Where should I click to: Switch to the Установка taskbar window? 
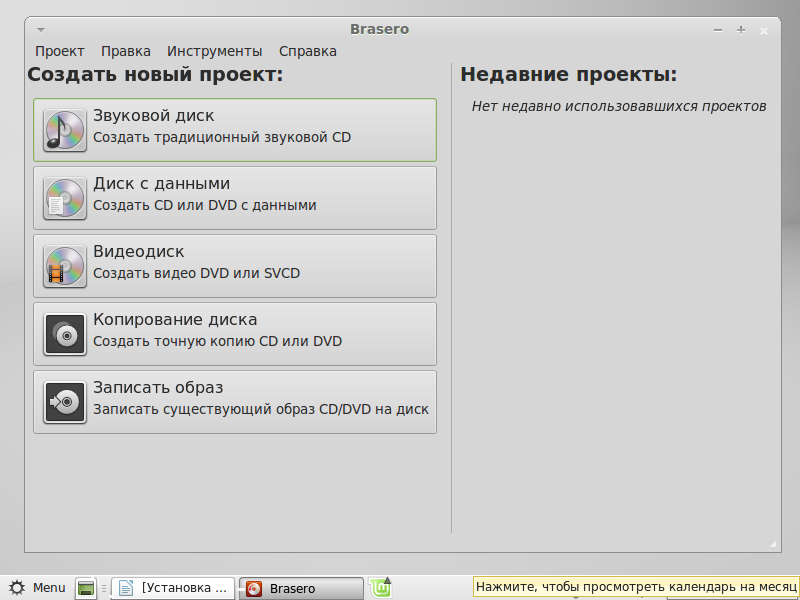[173, 588]
